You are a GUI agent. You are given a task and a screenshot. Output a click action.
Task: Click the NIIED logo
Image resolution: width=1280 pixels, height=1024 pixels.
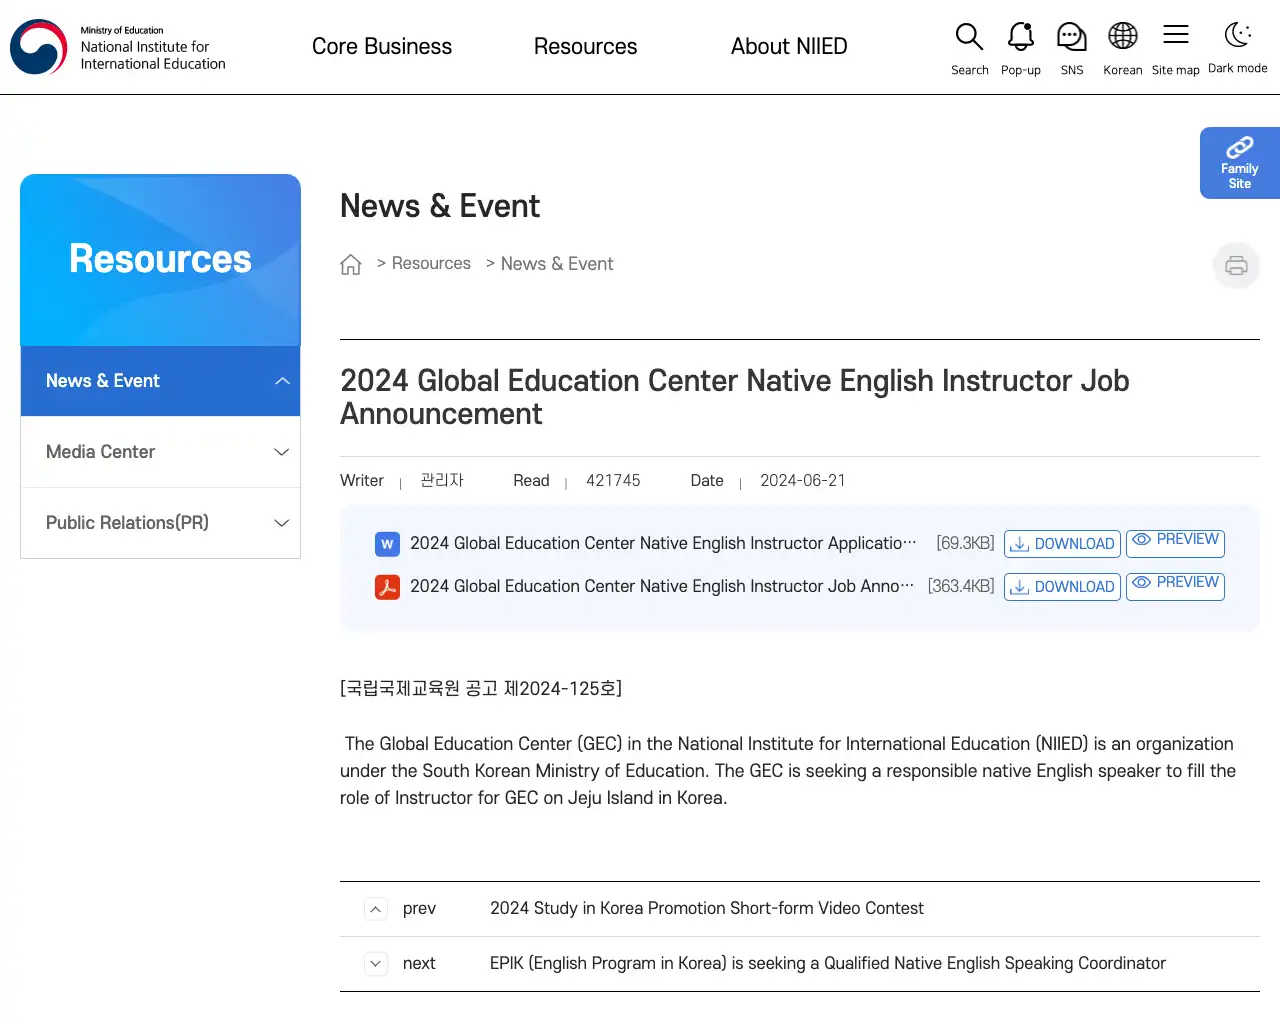118,47
